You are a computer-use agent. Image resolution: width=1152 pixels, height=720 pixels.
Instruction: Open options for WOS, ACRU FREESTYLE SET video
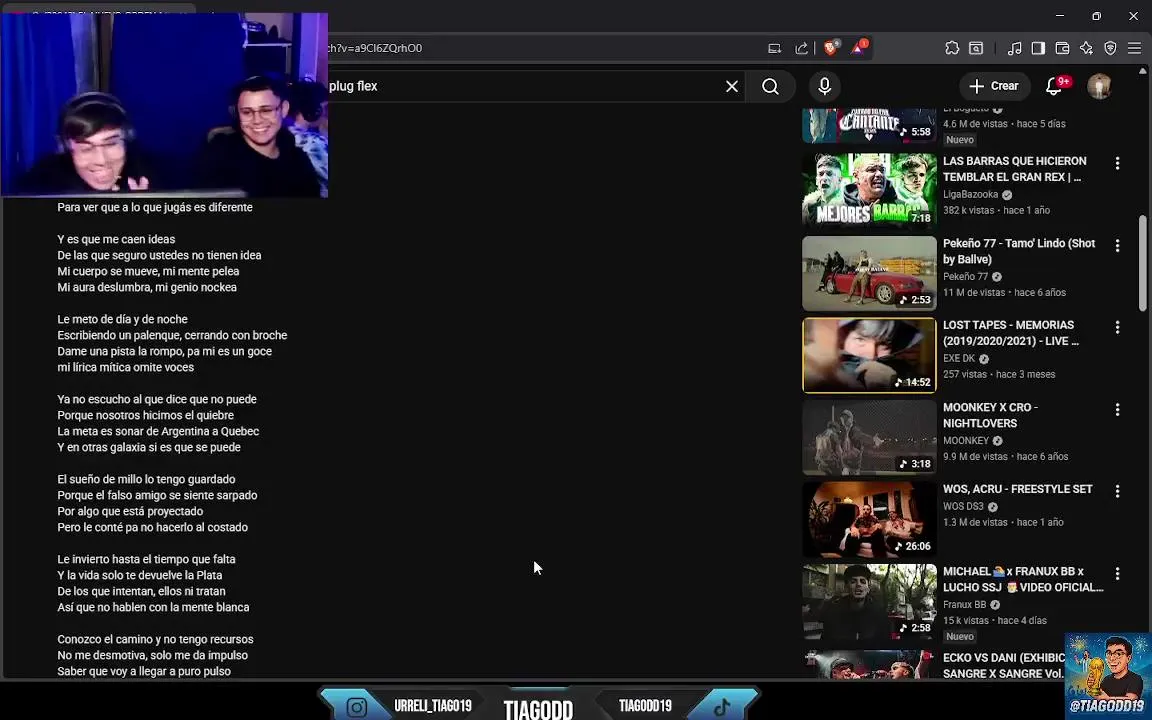click(x=1117, y=491)
